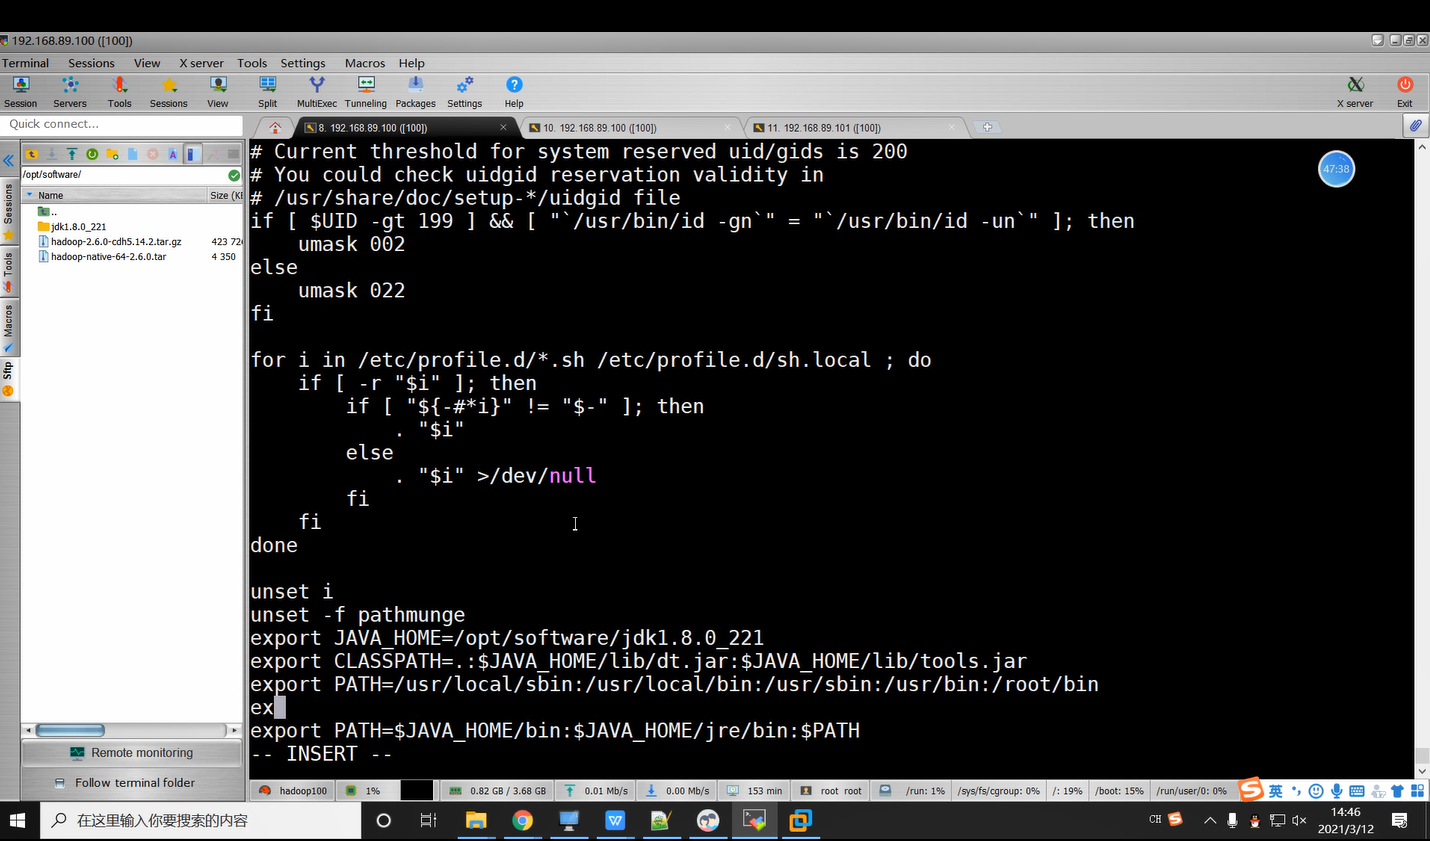Click the paperclip icon at tab bar right
1430x841 pixels.
[x=1415, y=126]
